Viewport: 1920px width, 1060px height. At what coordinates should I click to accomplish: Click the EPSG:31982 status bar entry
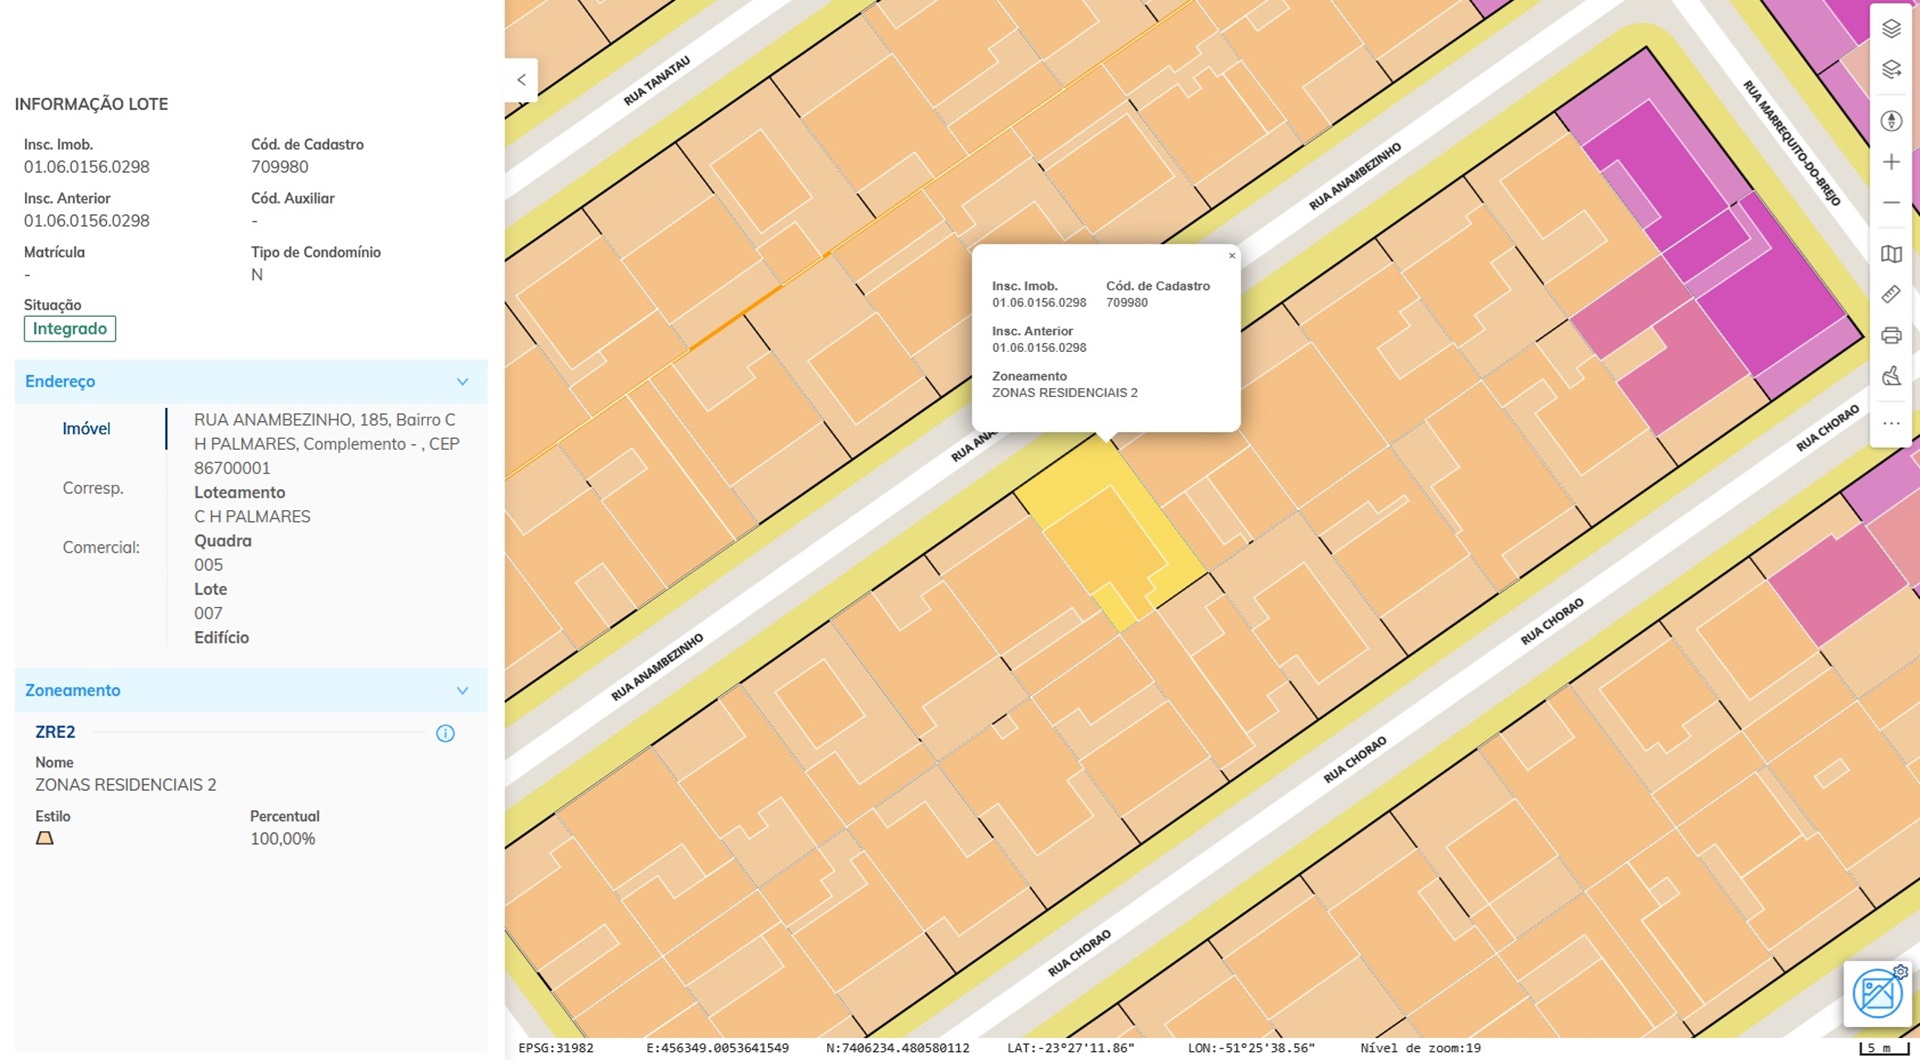click(x=556, y=1048)
